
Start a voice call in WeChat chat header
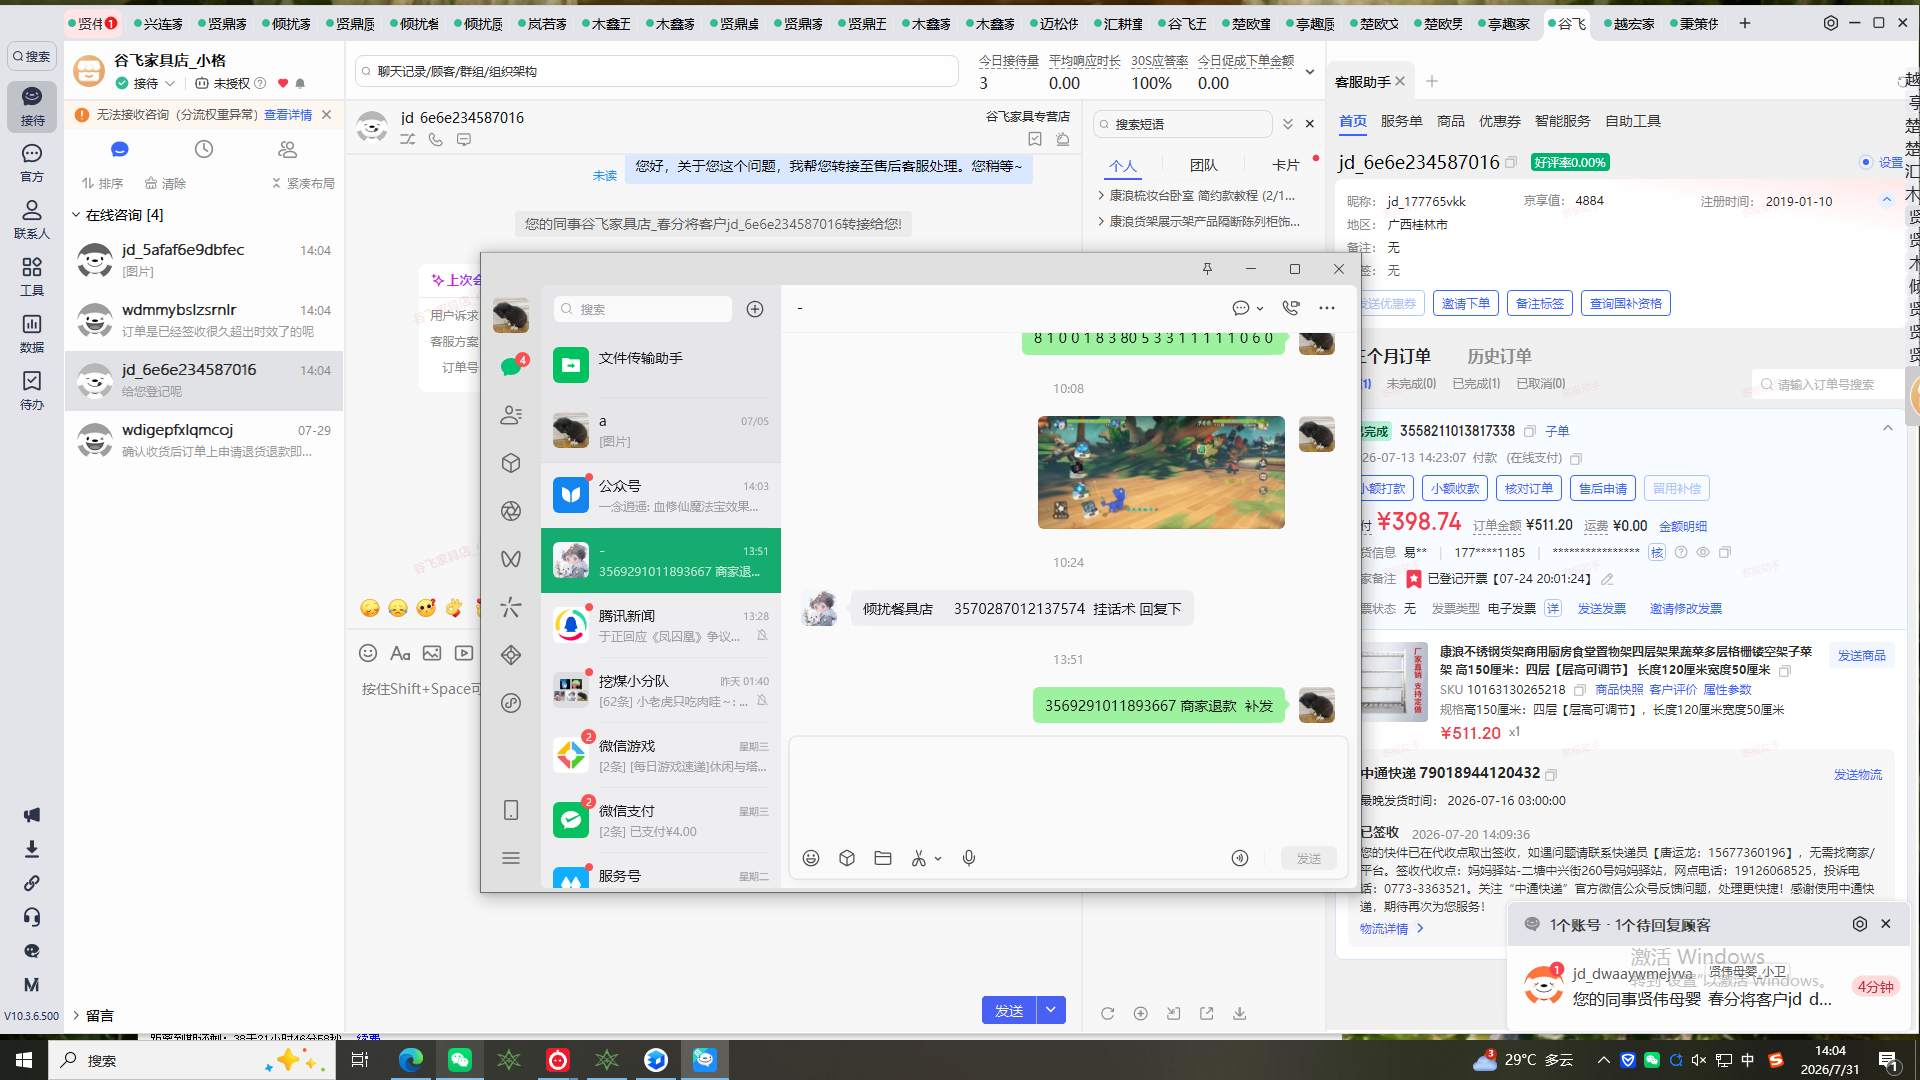click(1291, 308)
